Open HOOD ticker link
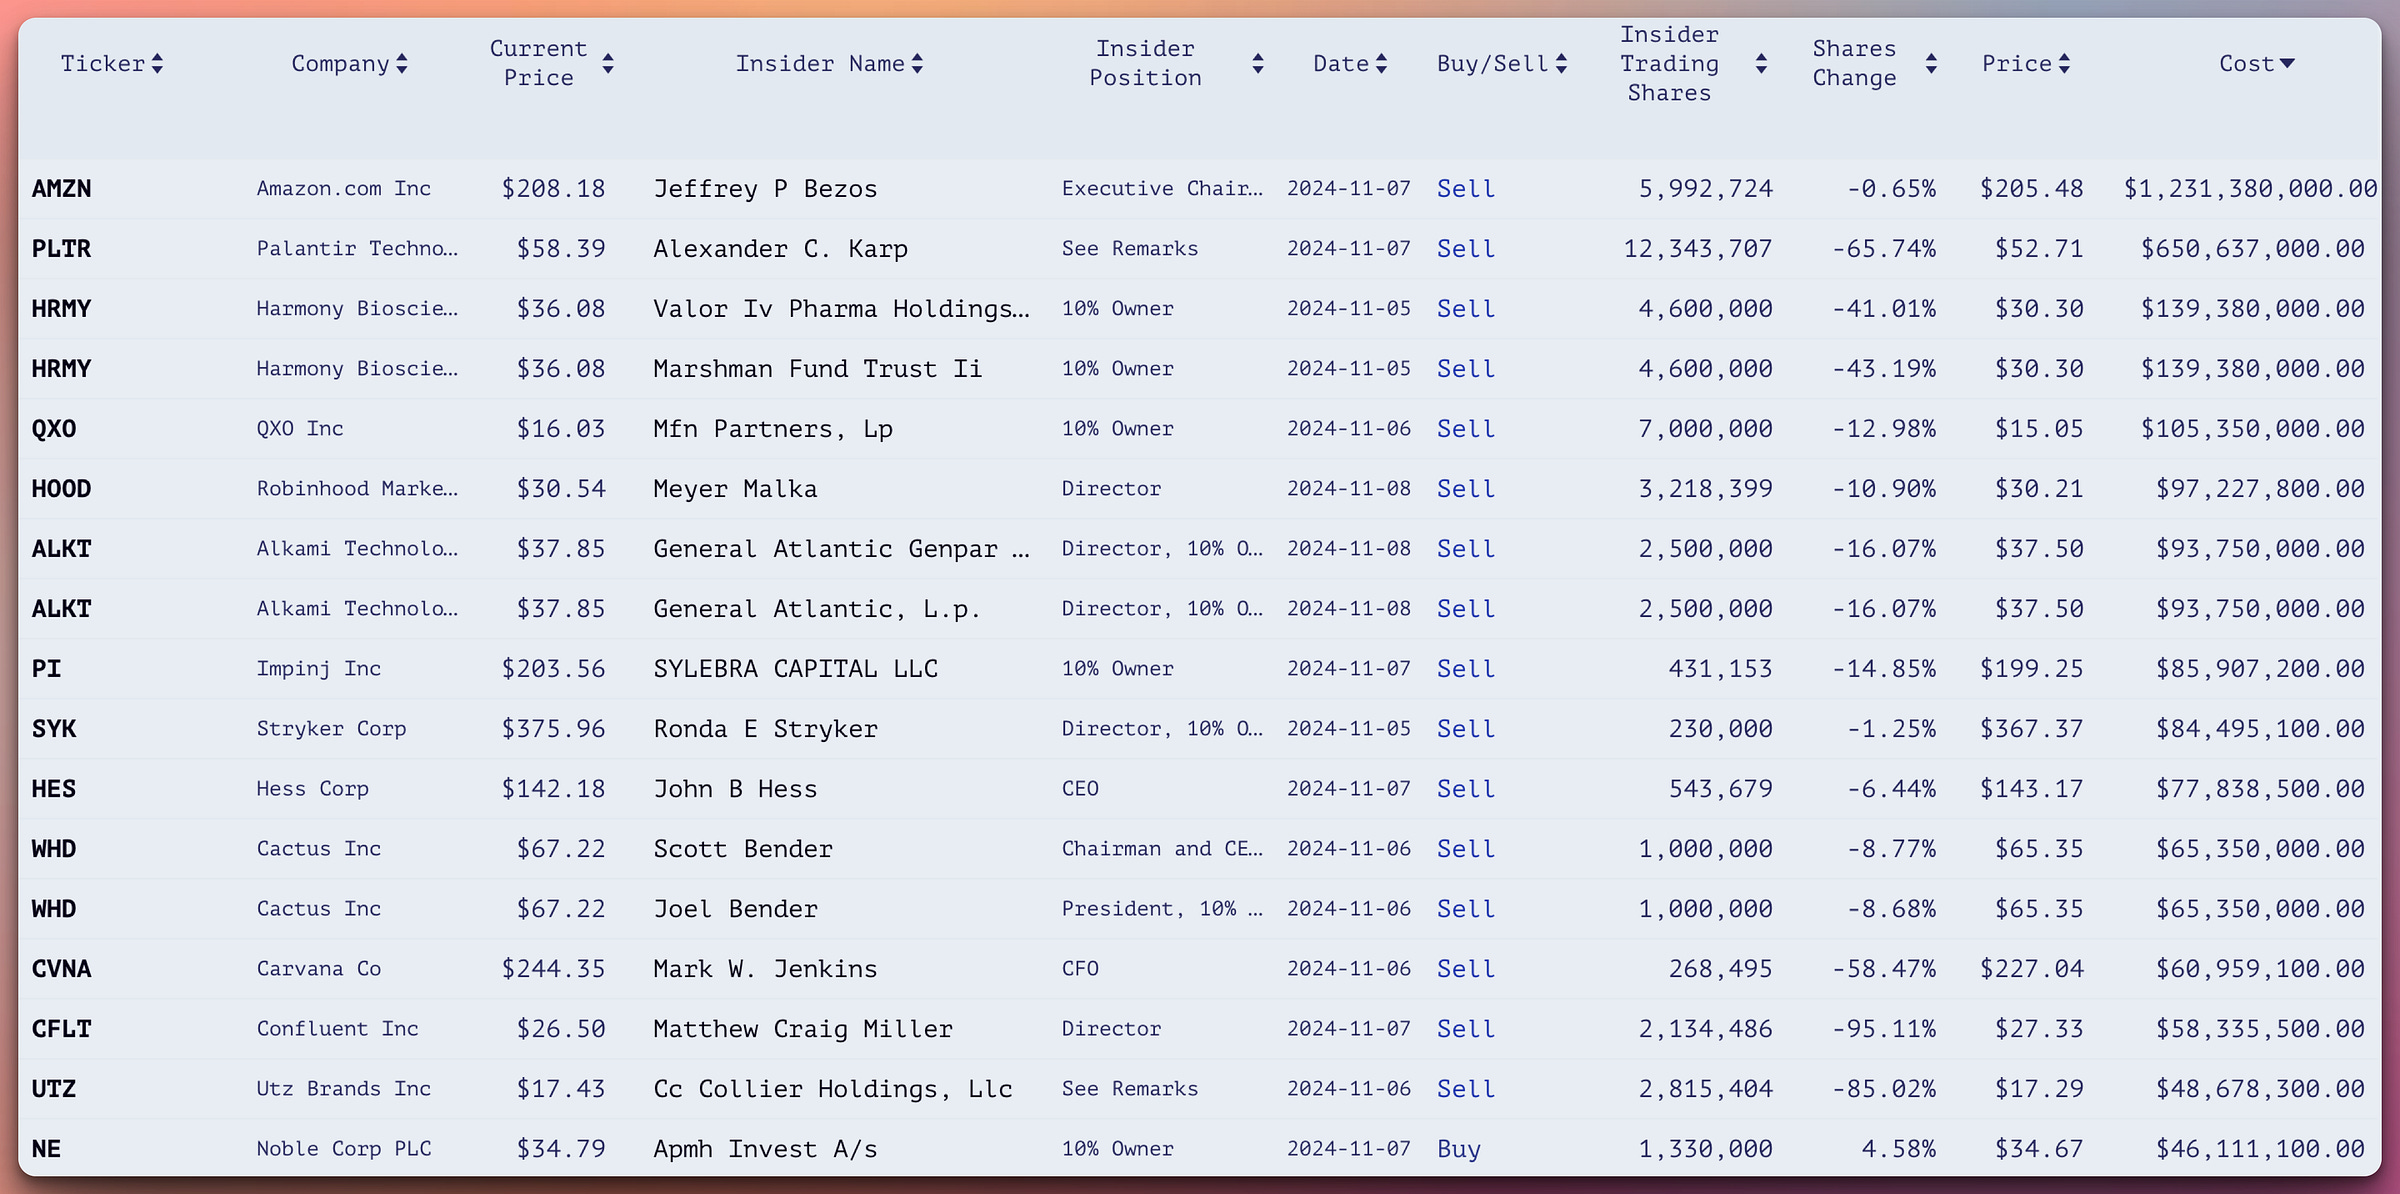Screen dimensions: 2400x1194 click(61, 489)
